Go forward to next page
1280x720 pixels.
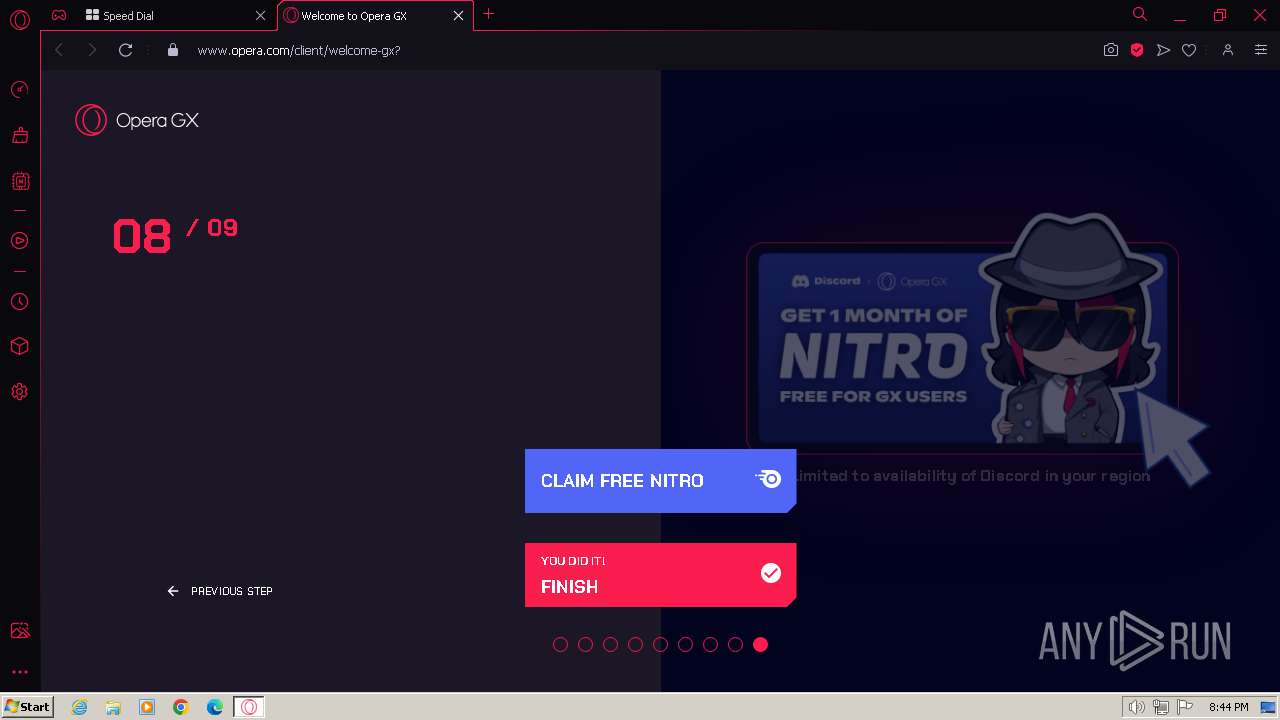[x=92, y=50]
